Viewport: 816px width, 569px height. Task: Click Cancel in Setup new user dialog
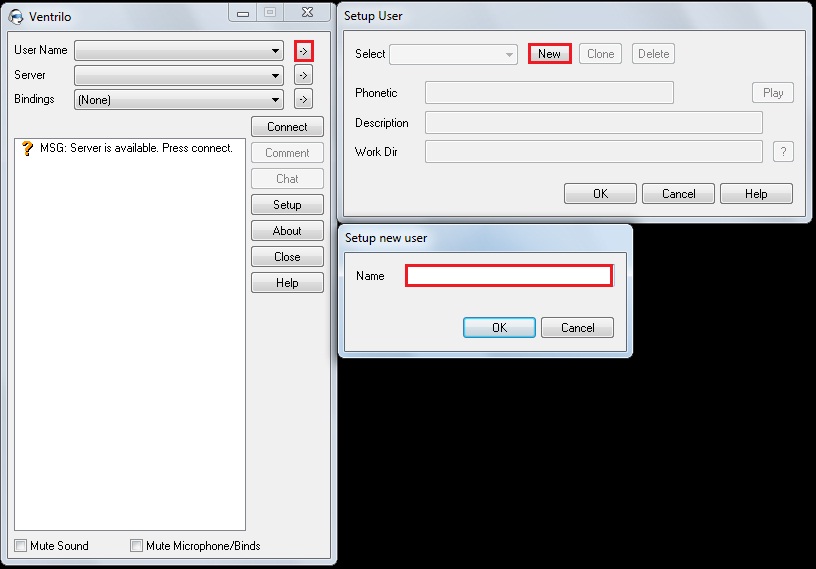click(x=578, y=327)
